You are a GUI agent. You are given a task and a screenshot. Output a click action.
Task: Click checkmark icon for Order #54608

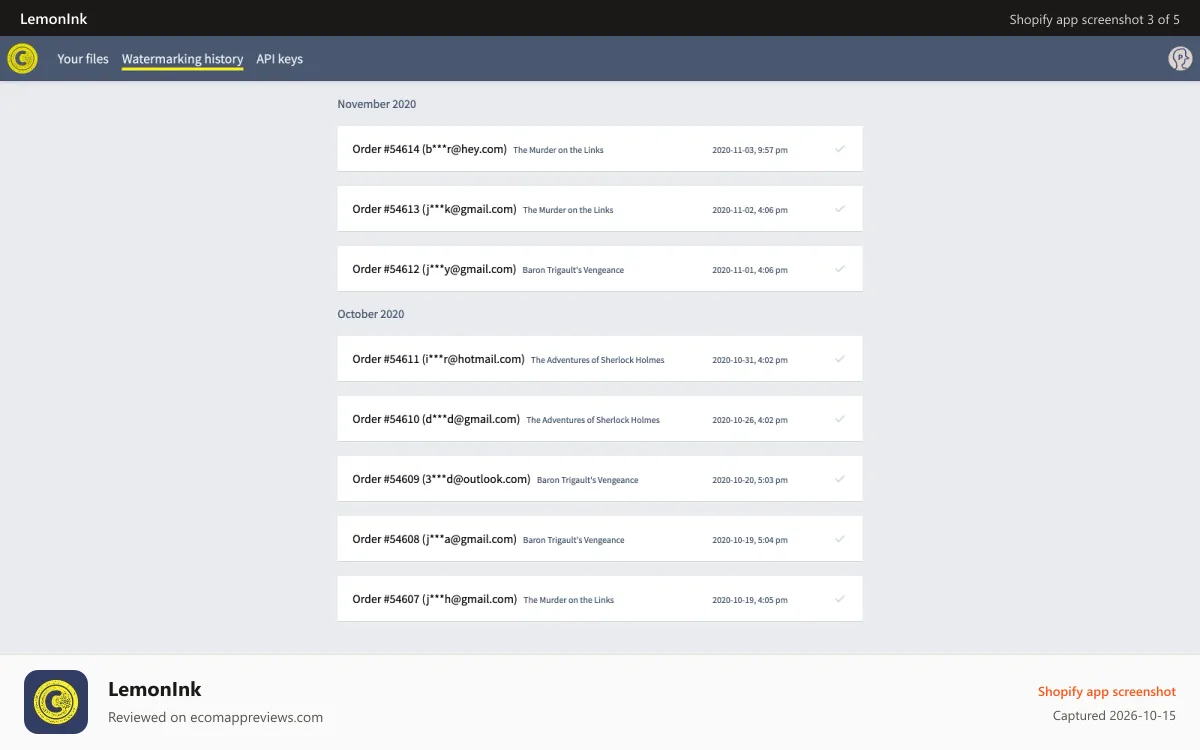click(840, 539)
